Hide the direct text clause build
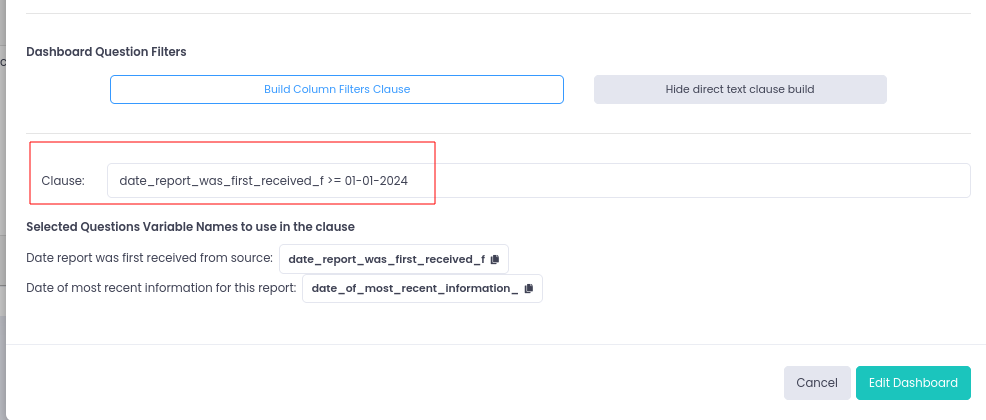This screenshot has height=420, width=986. tap(740, 89)
